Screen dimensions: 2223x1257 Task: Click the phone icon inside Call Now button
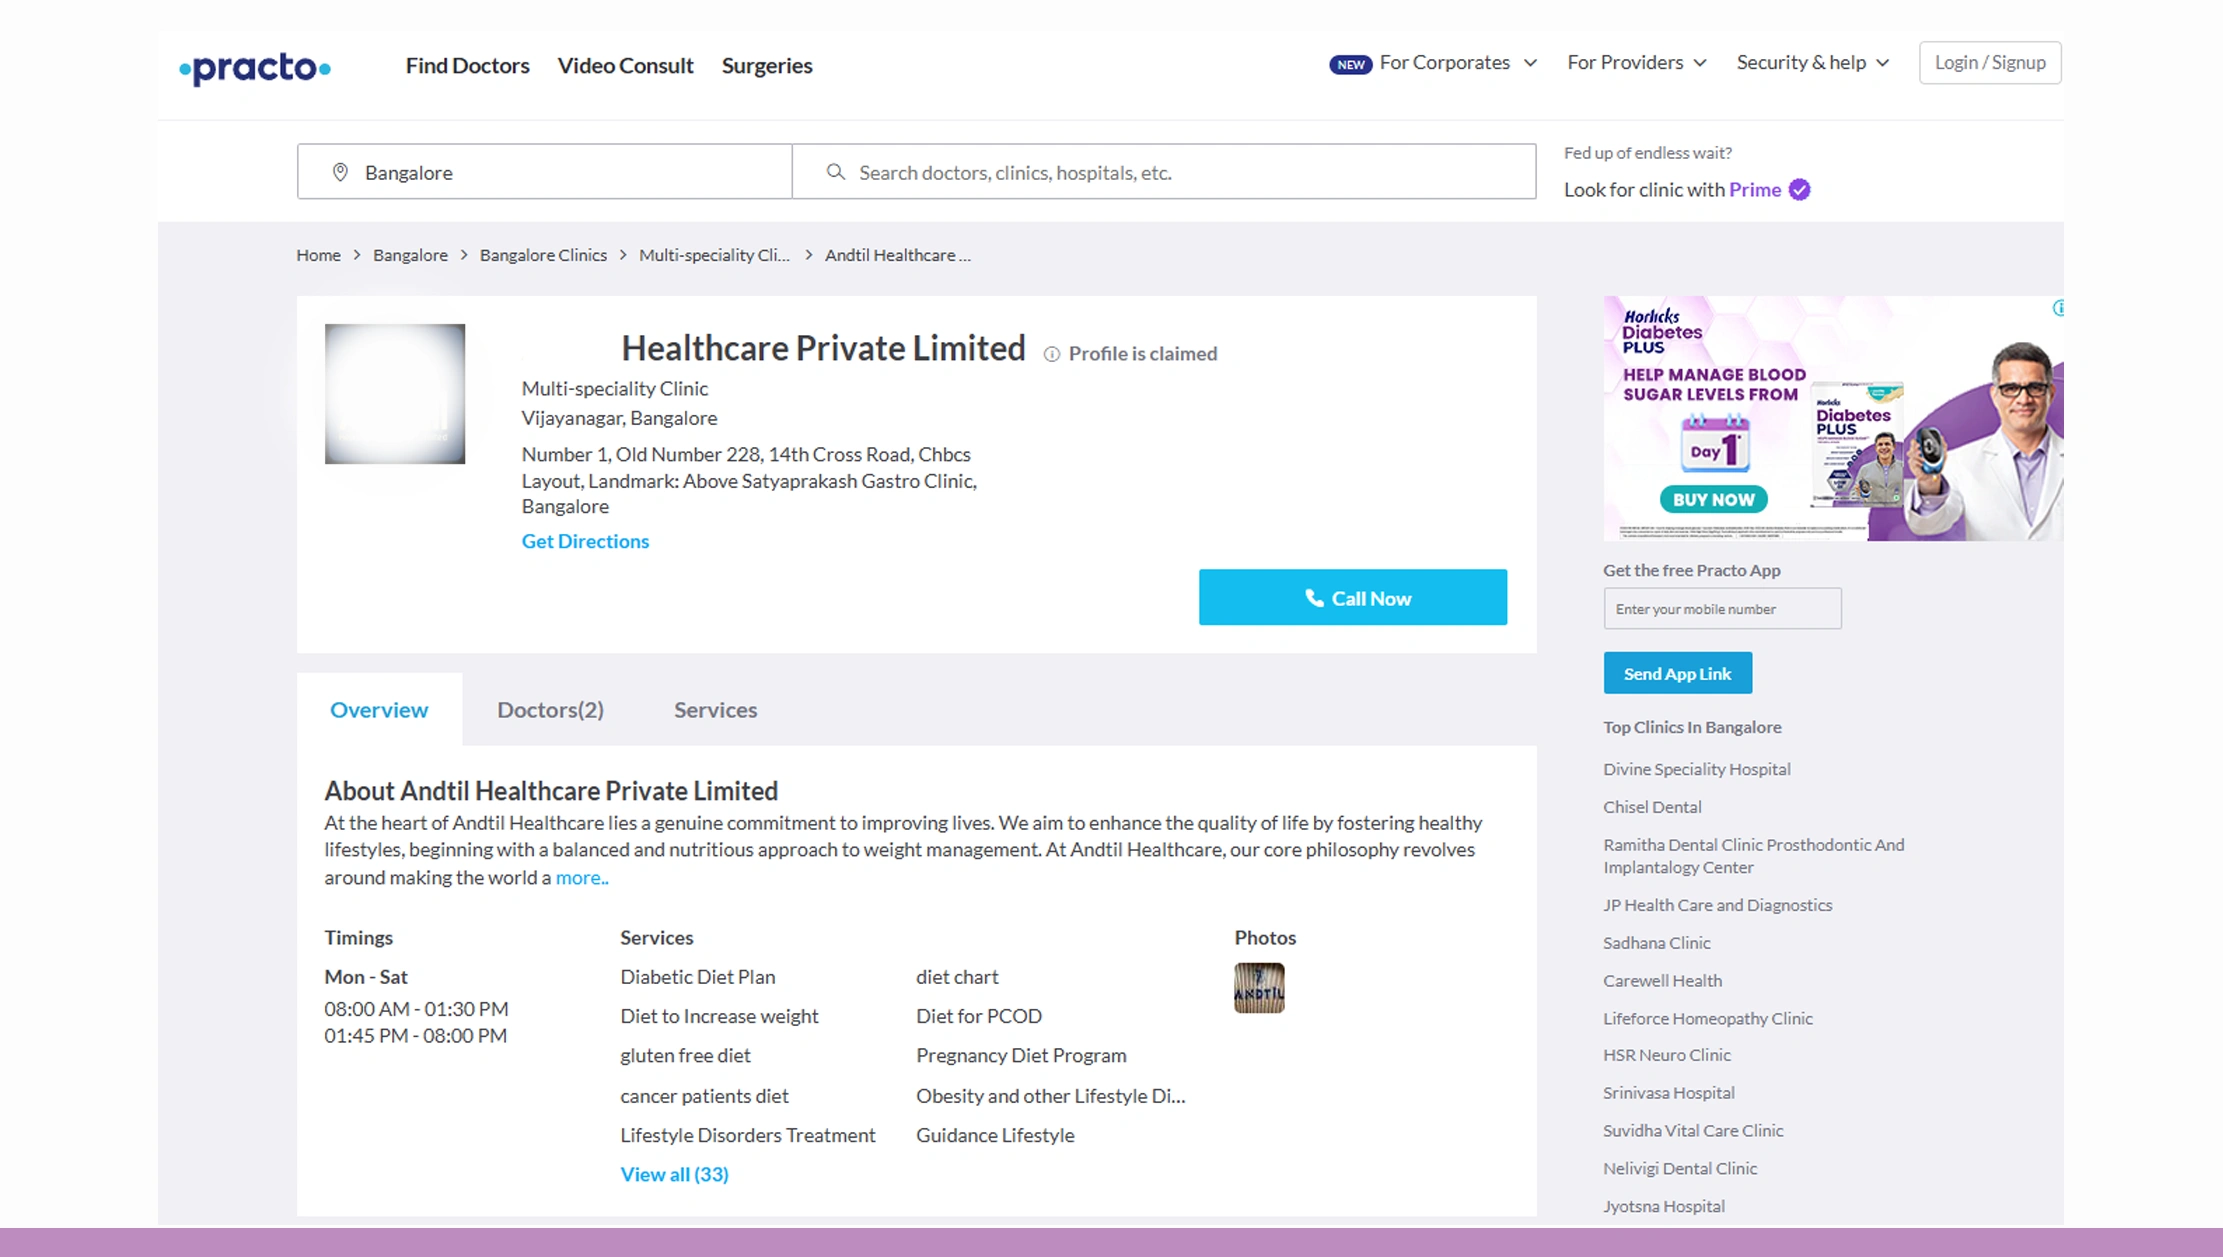[1314, 597]
